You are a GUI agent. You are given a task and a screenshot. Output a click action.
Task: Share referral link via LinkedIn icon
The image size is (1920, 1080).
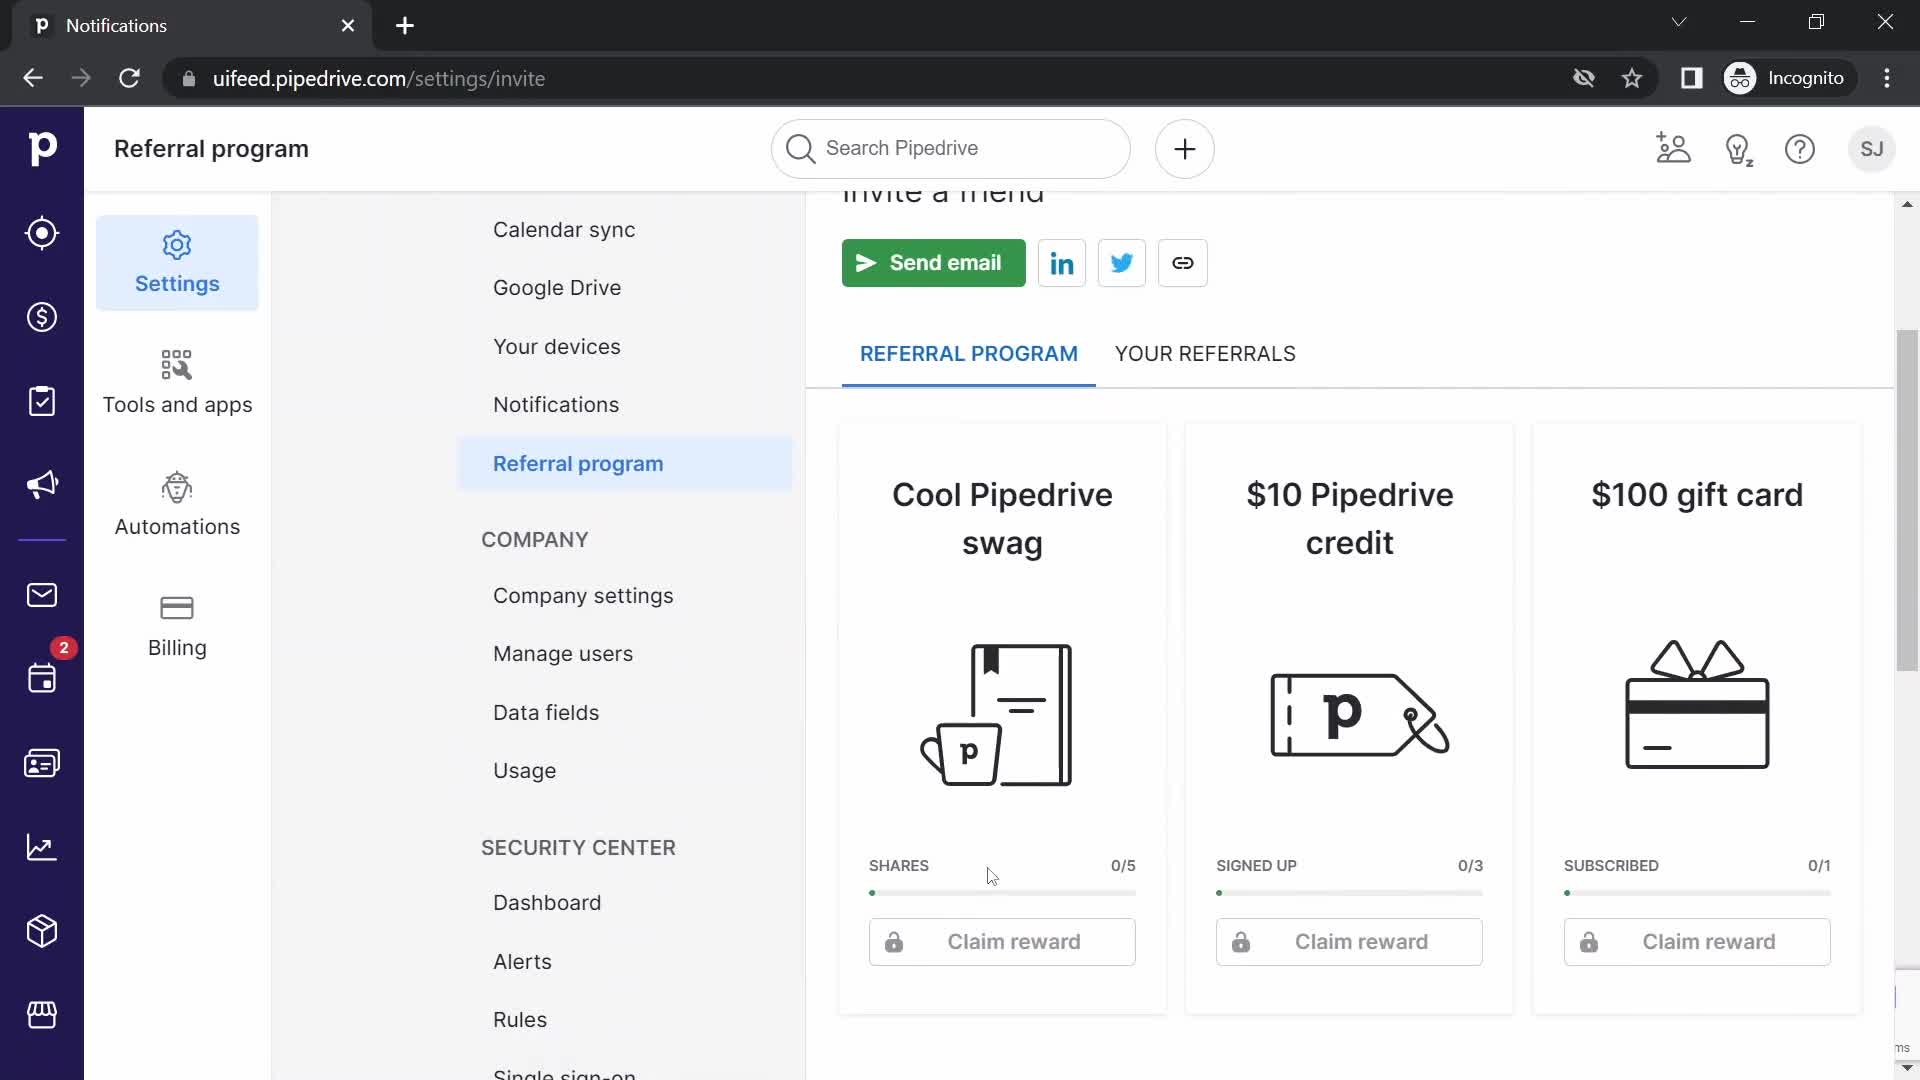pyautogui.click(x=1062, y=262)
